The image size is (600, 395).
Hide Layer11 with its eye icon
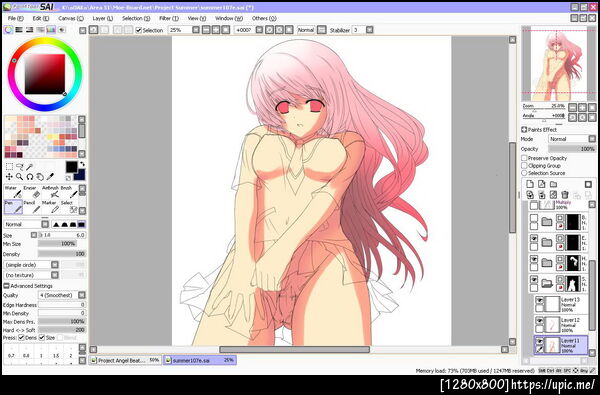(539, 341)
